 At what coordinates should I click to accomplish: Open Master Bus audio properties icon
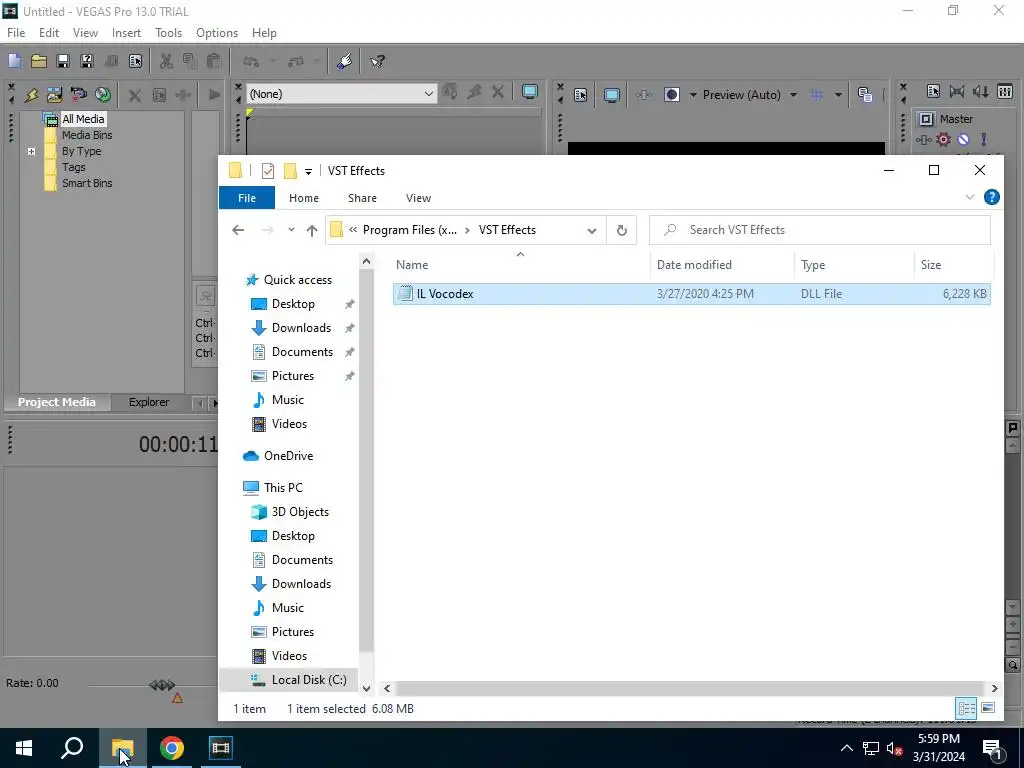tap(933, 91)
